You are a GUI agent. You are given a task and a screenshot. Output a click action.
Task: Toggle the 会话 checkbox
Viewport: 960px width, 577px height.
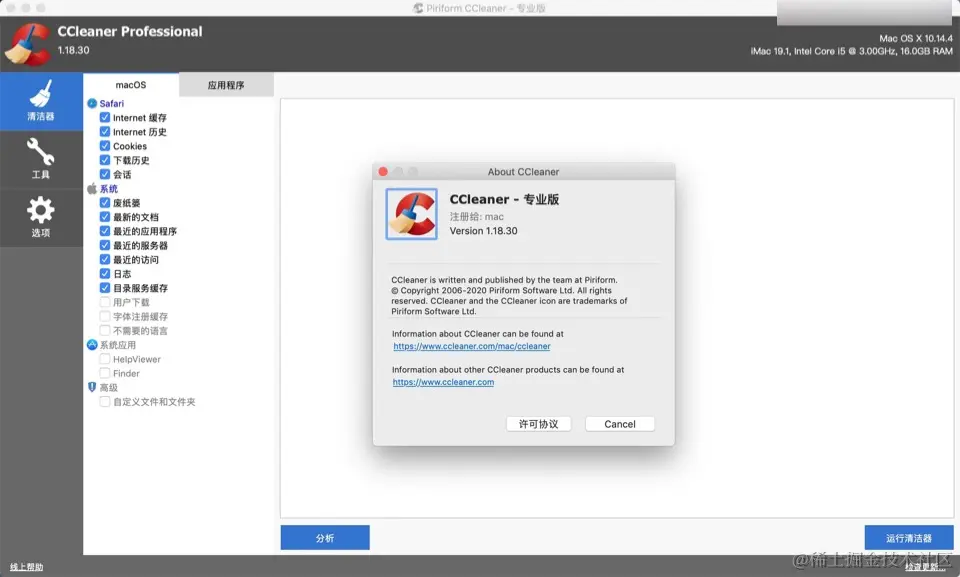pyautogui.click(x=105, y=174)
